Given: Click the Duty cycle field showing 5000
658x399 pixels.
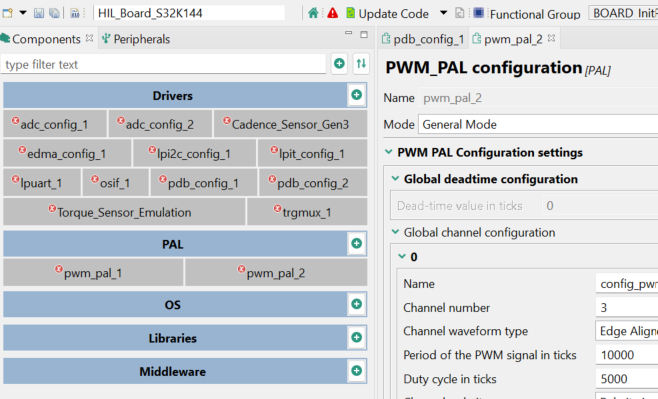Looking at the screenshot, I should (627, 379).
